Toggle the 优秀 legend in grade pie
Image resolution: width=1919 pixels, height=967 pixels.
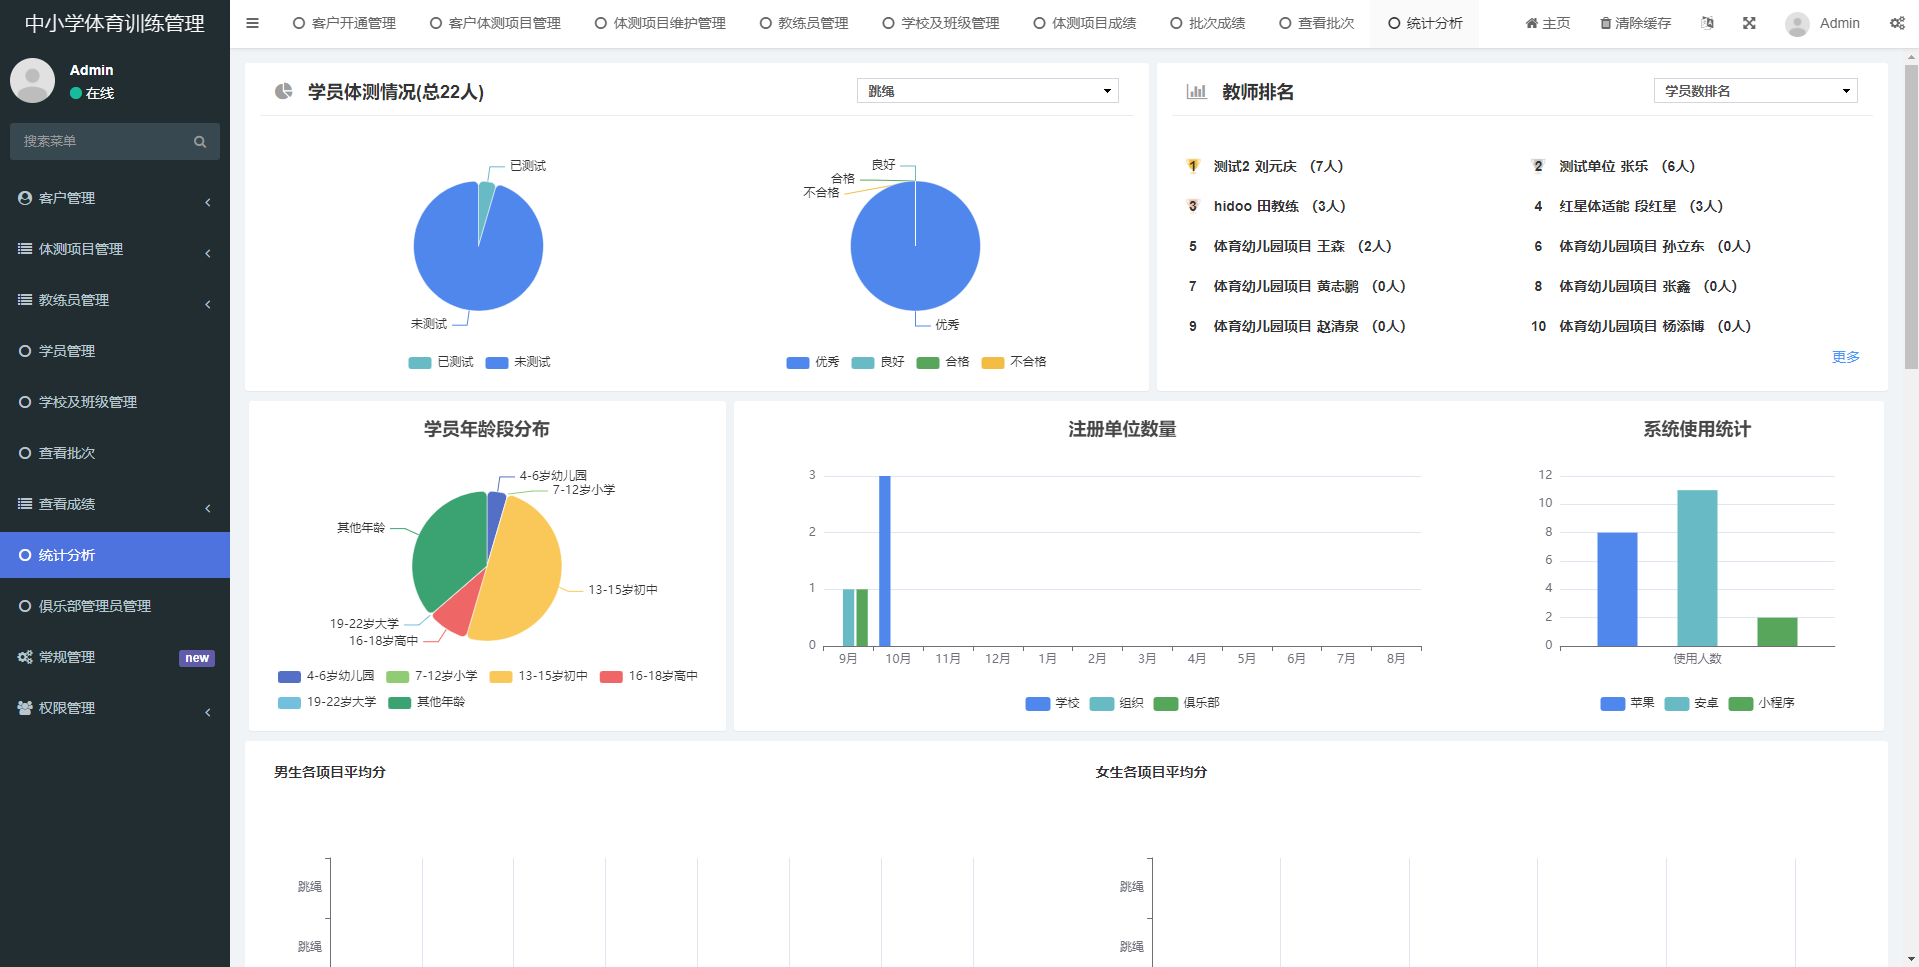tap(813, 362)
